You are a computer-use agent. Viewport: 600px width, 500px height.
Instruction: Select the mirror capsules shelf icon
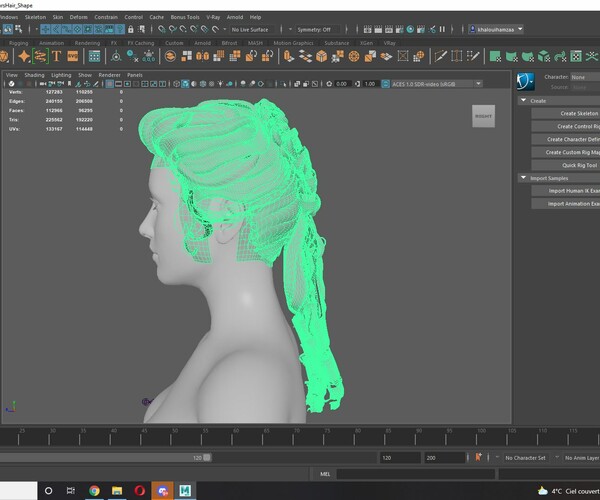(x=202, y=56)
